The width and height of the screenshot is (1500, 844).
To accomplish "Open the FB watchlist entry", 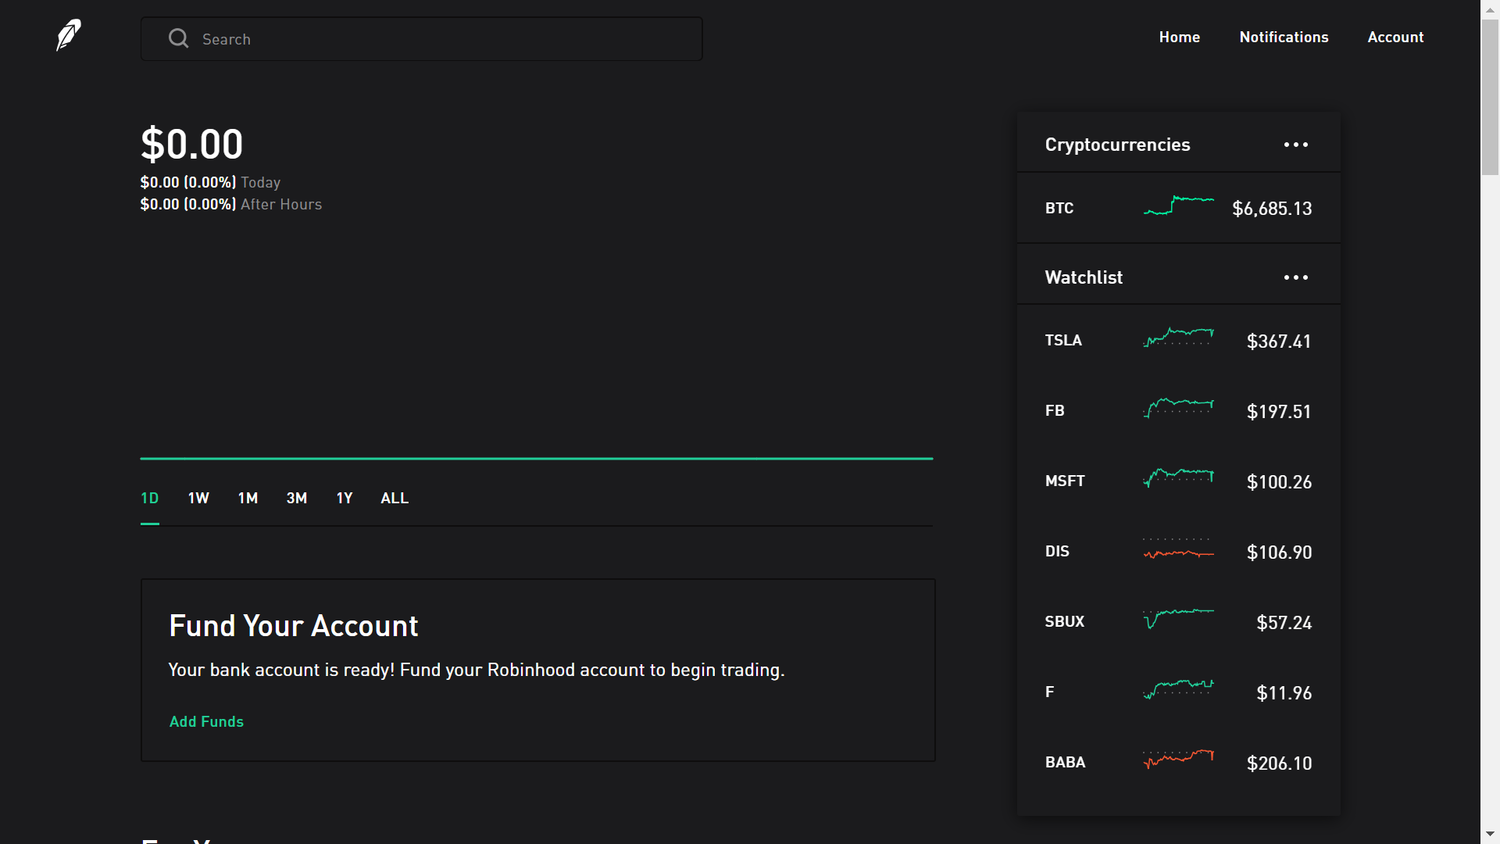I will point(1178,411).
